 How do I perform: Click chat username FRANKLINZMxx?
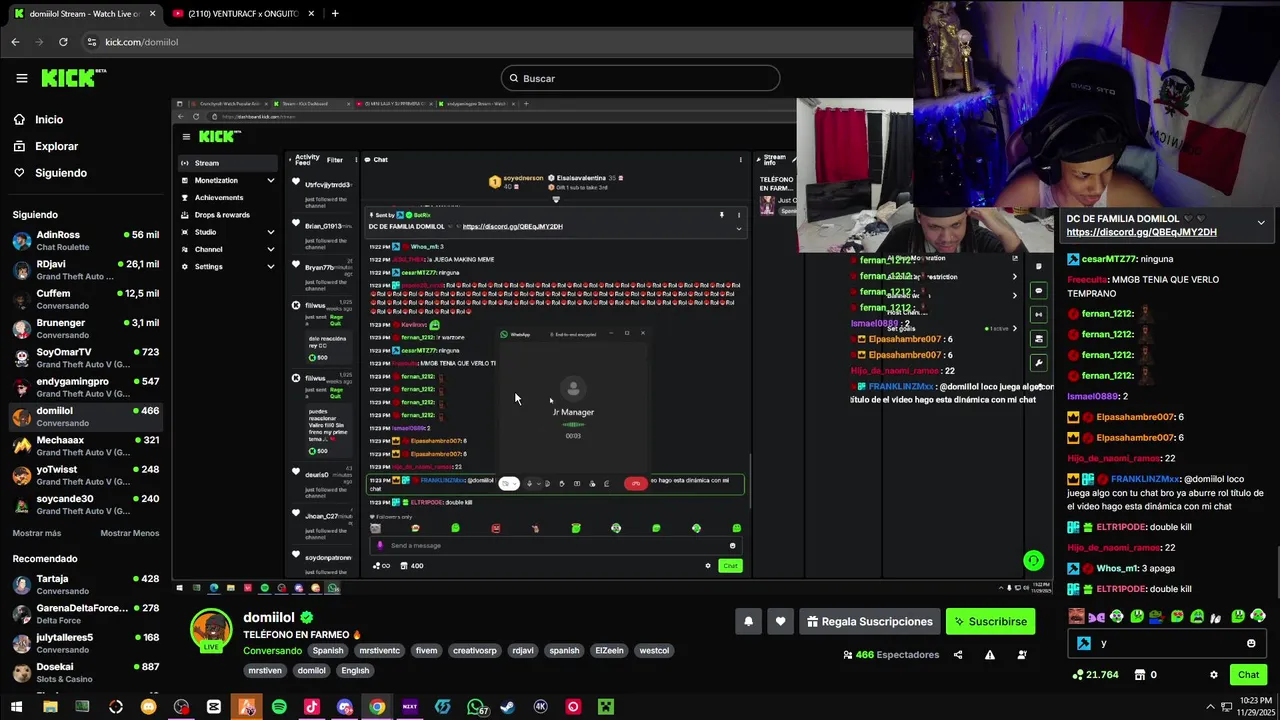(1147, 479)
